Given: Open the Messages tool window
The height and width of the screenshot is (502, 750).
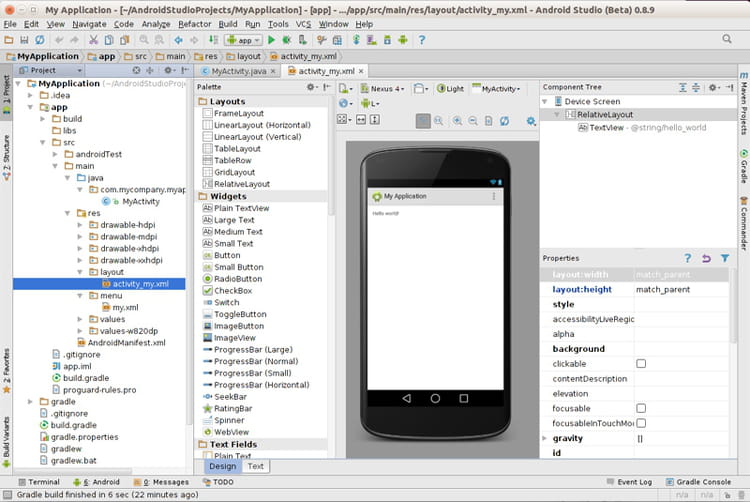Looking at the screenshot, I should tap(161, 482).
